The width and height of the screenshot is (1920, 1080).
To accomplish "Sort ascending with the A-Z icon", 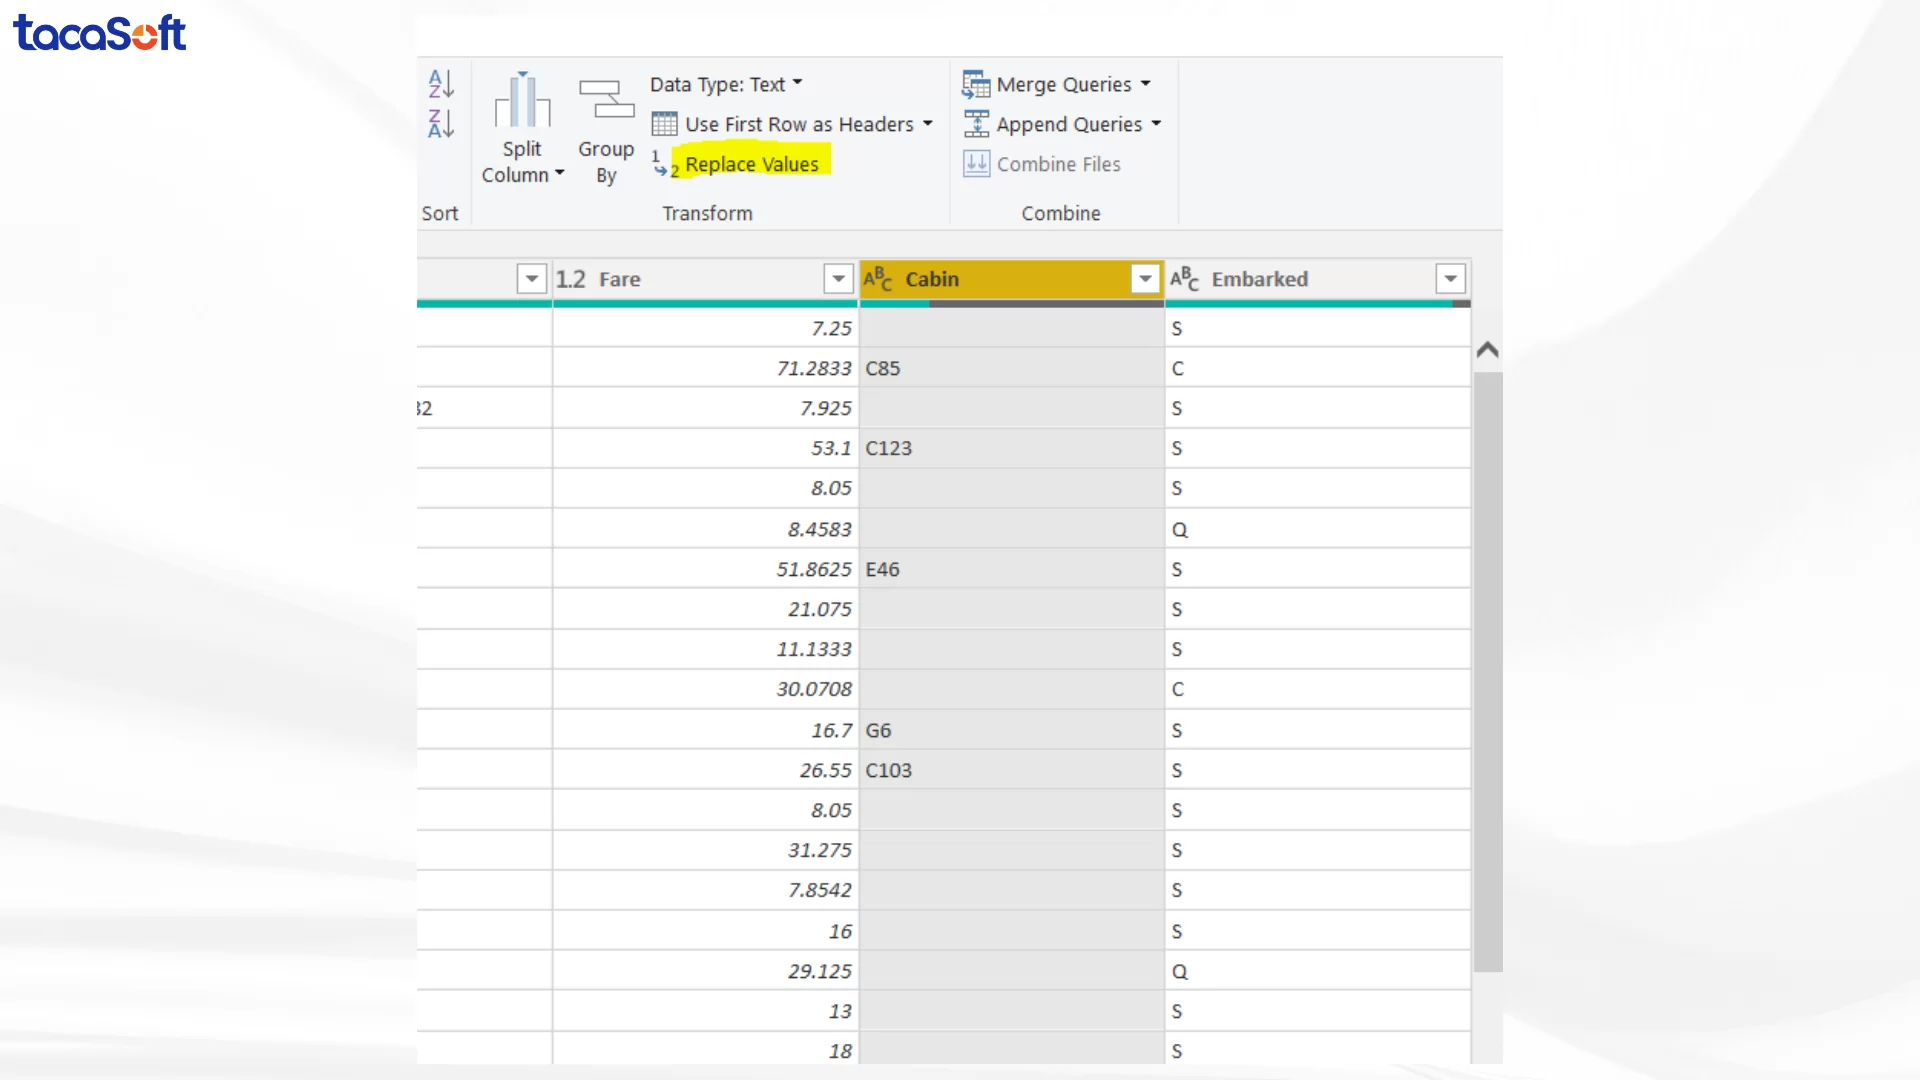I will (x=441, y=84).
